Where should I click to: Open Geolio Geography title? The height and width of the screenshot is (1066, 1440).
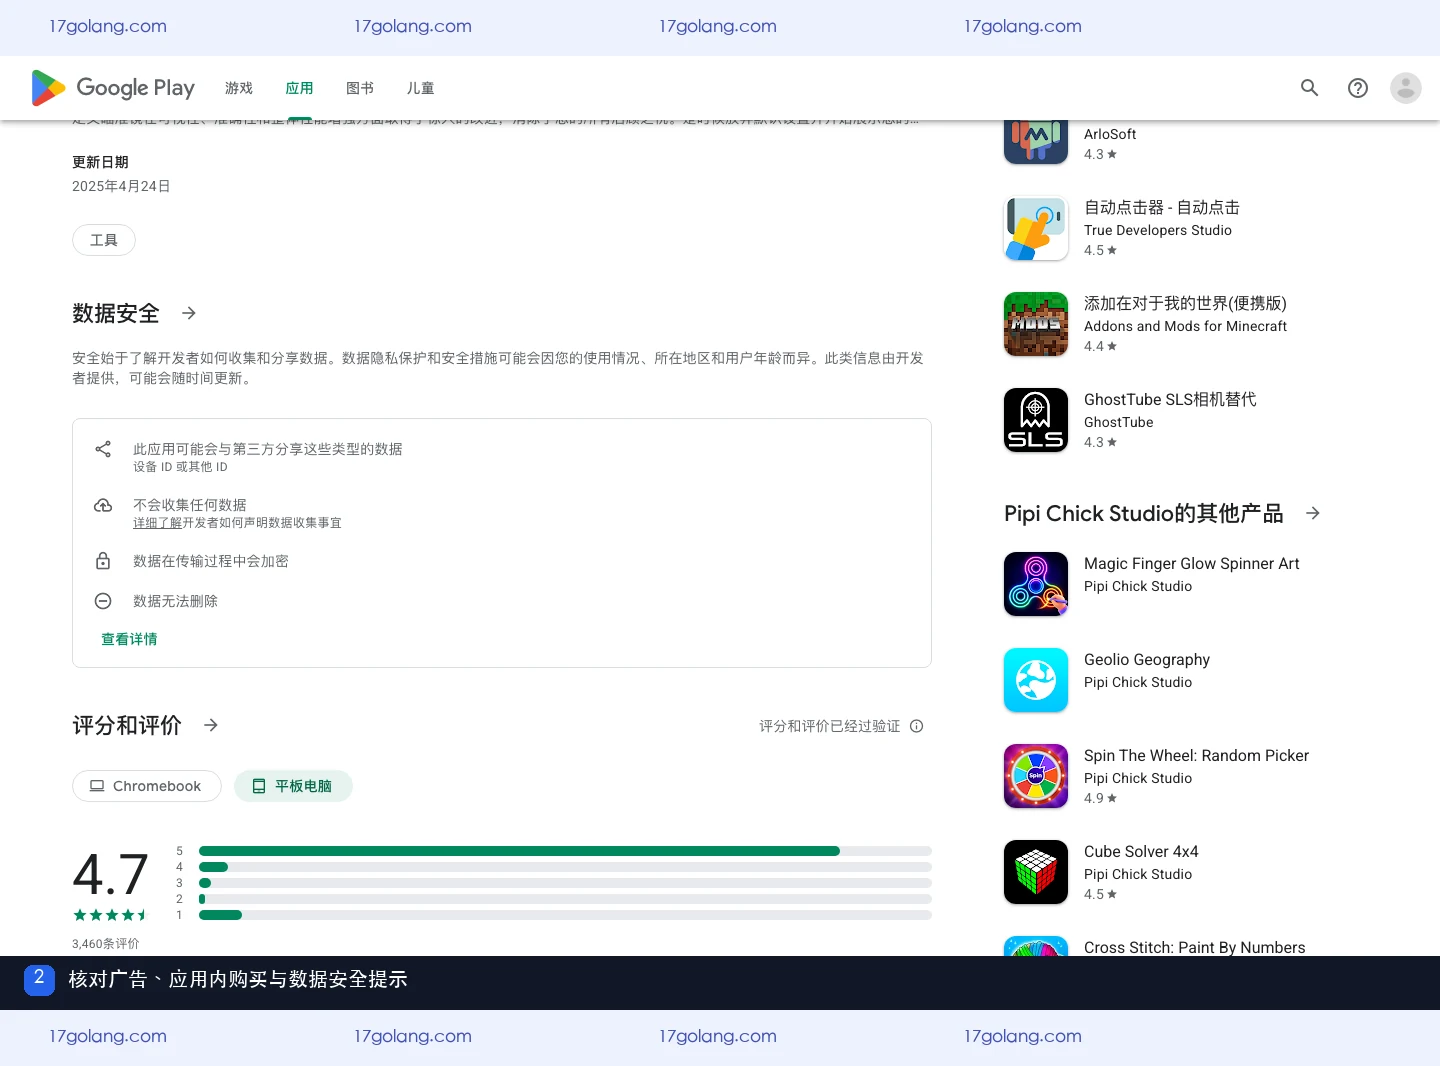click(1147, 659)
